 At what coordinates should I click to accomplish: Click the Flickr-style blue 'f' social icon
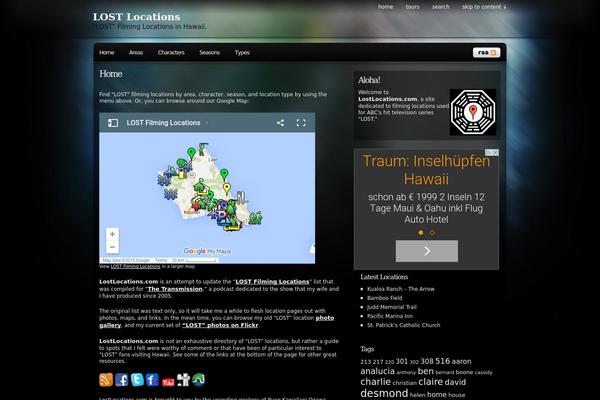coord(152,380)
